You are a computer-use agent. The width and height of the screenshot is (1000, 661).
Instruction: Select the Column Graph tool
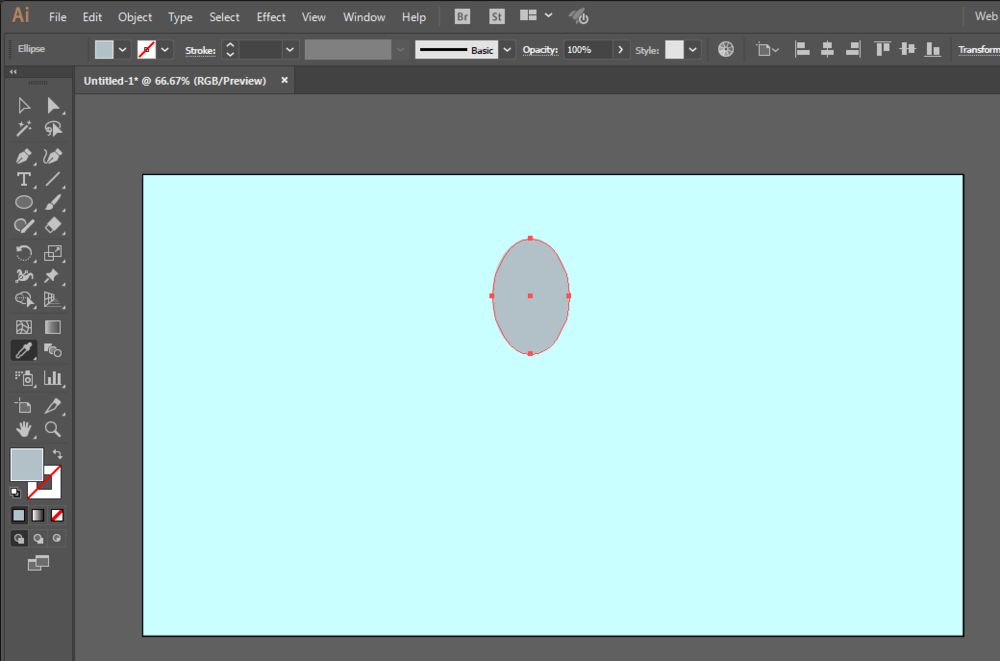[x=53, y=378]
